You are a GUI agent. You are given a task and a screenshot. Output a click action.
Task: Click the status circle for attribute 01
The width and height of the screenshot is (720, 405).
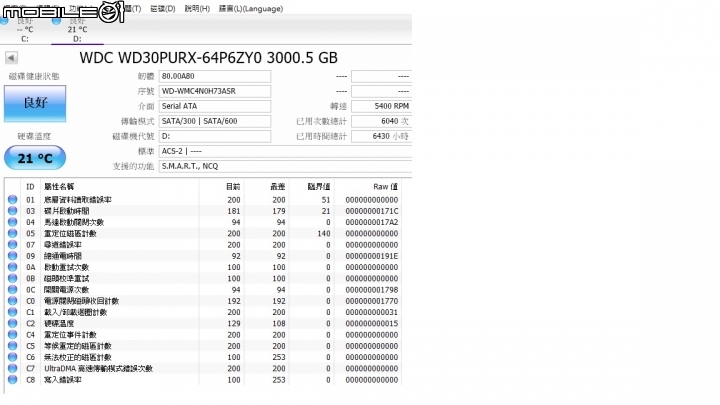tap(12, 199)
